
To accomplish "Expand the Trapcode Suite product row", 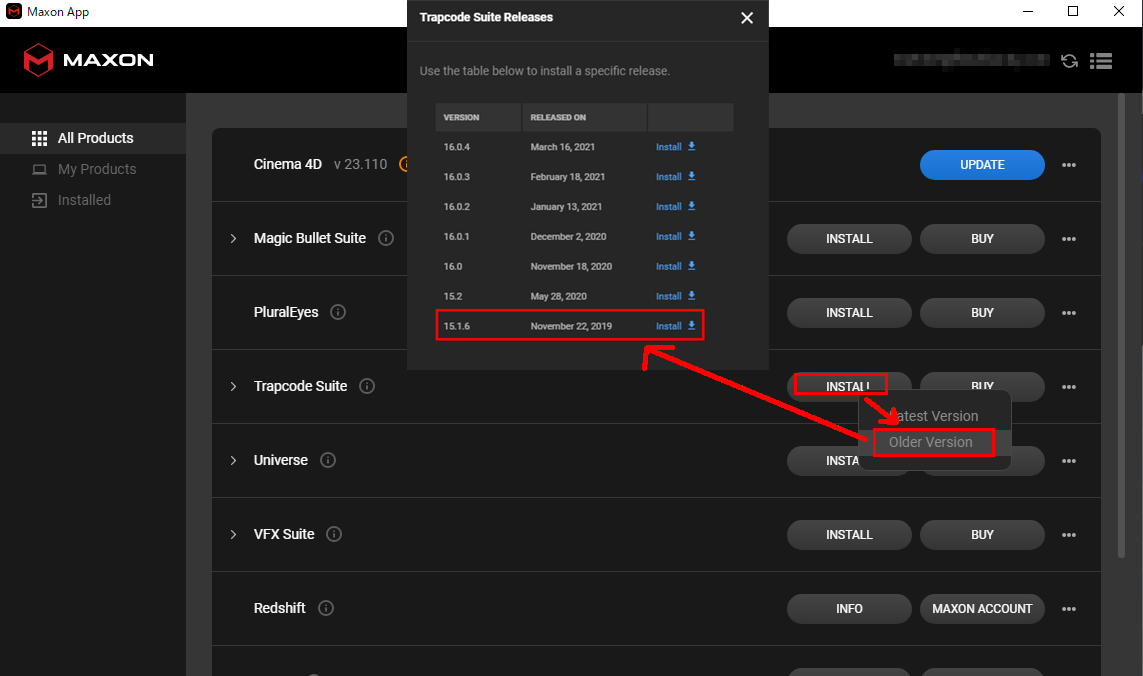I will tap(233, 387).
